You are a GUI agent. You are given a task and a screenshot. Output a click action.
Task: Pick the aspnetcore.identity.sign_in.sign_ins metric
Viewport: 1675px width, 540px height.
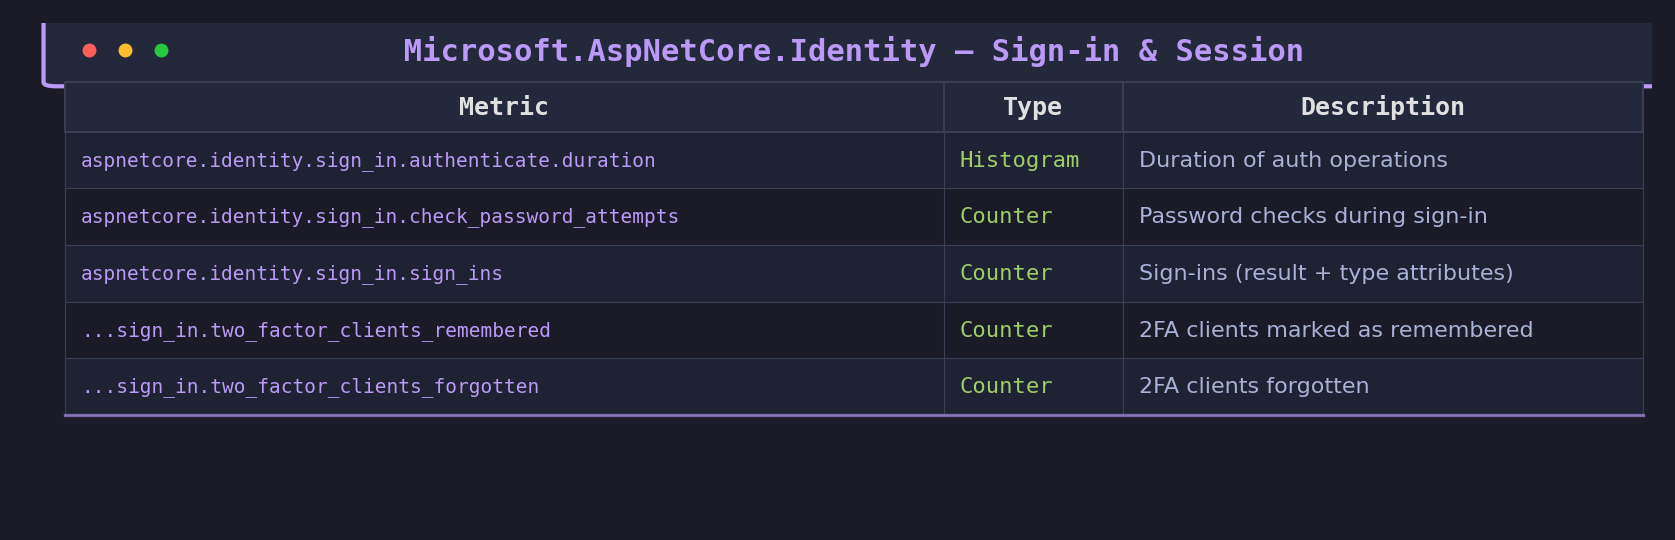click(x=292, y=274)
